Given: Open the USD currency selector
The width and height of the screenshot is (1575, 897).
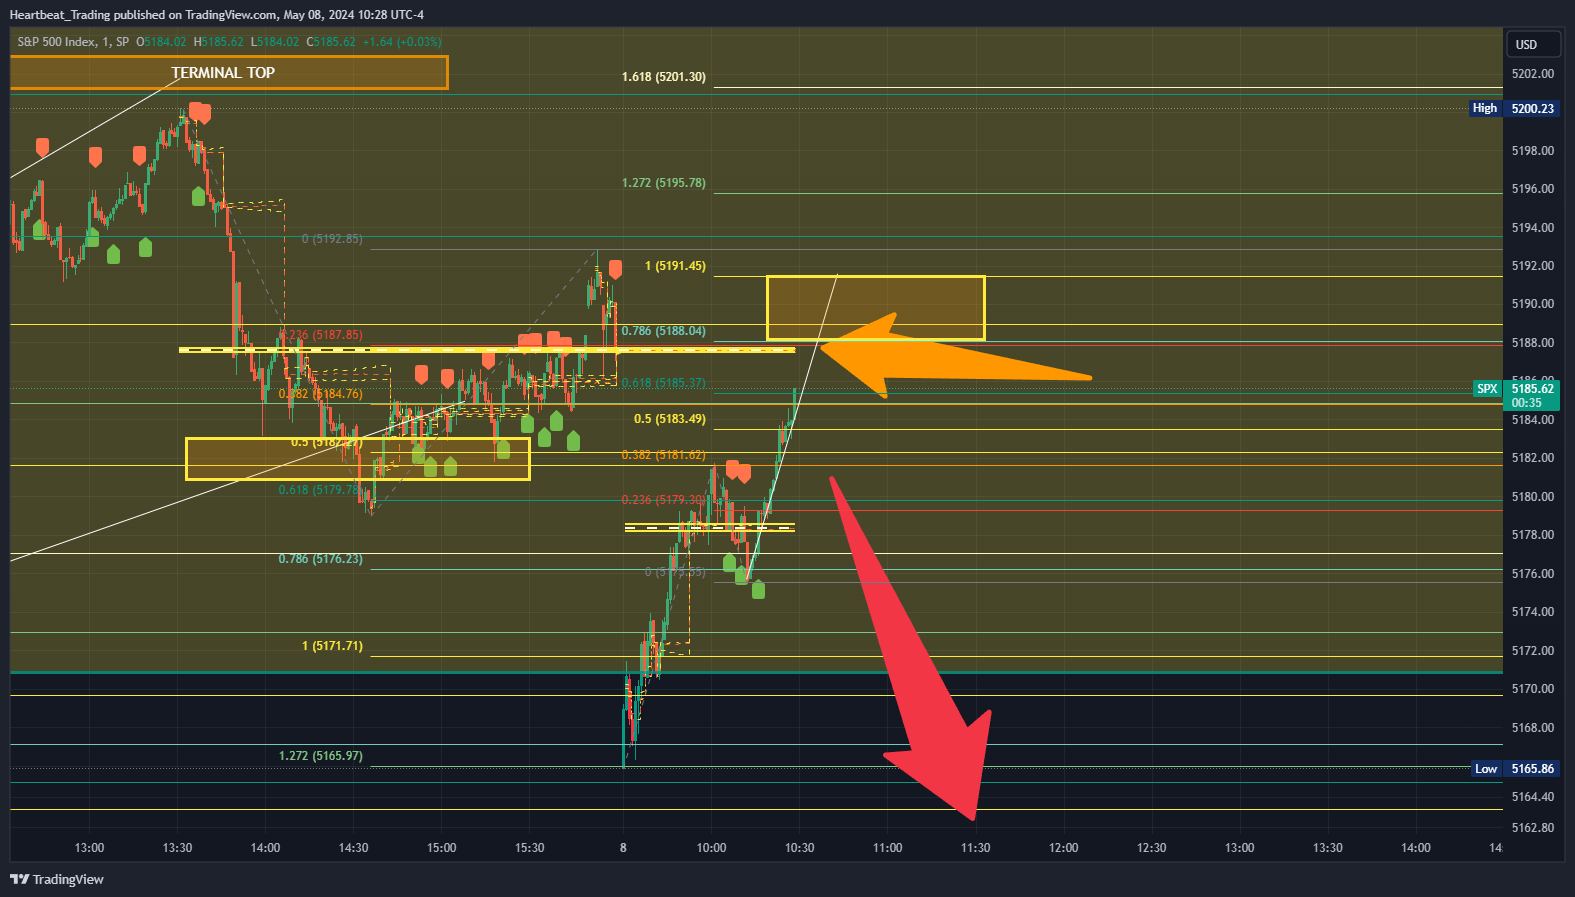Looking at the screenshot, I should tap(1533, 44).
